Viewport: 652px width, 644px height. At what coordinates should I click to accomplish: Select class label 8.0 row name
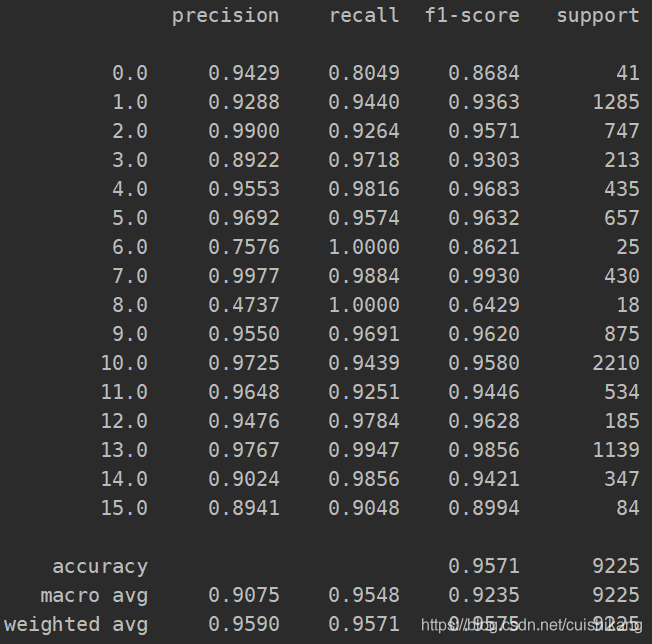click(130, 305)
